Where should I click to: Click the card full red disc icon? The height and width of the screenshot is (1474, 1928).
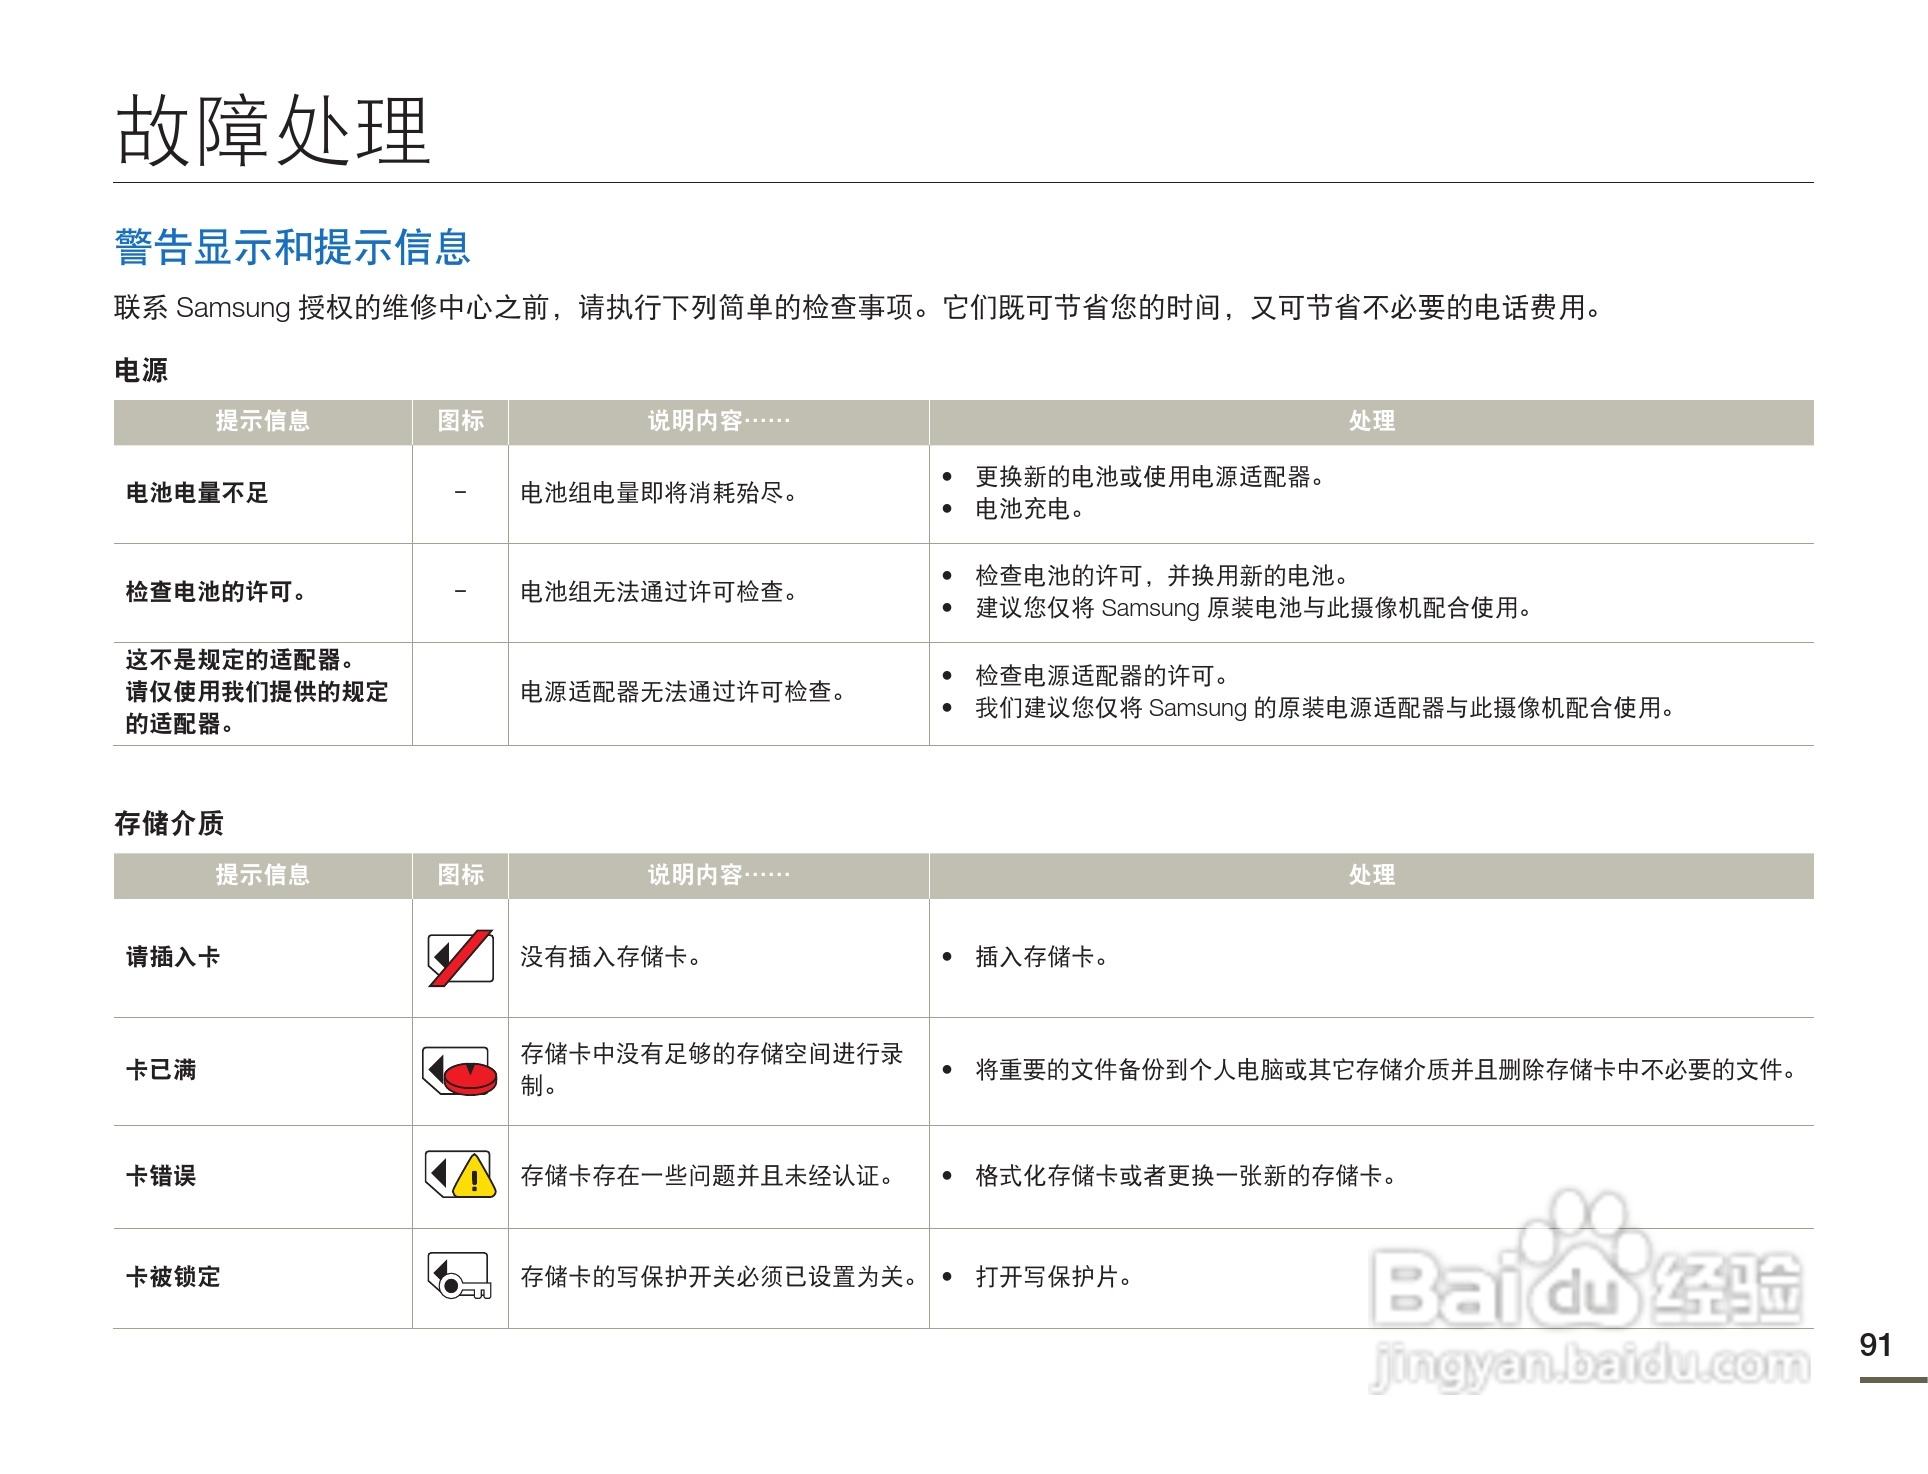click(460, 1071)
